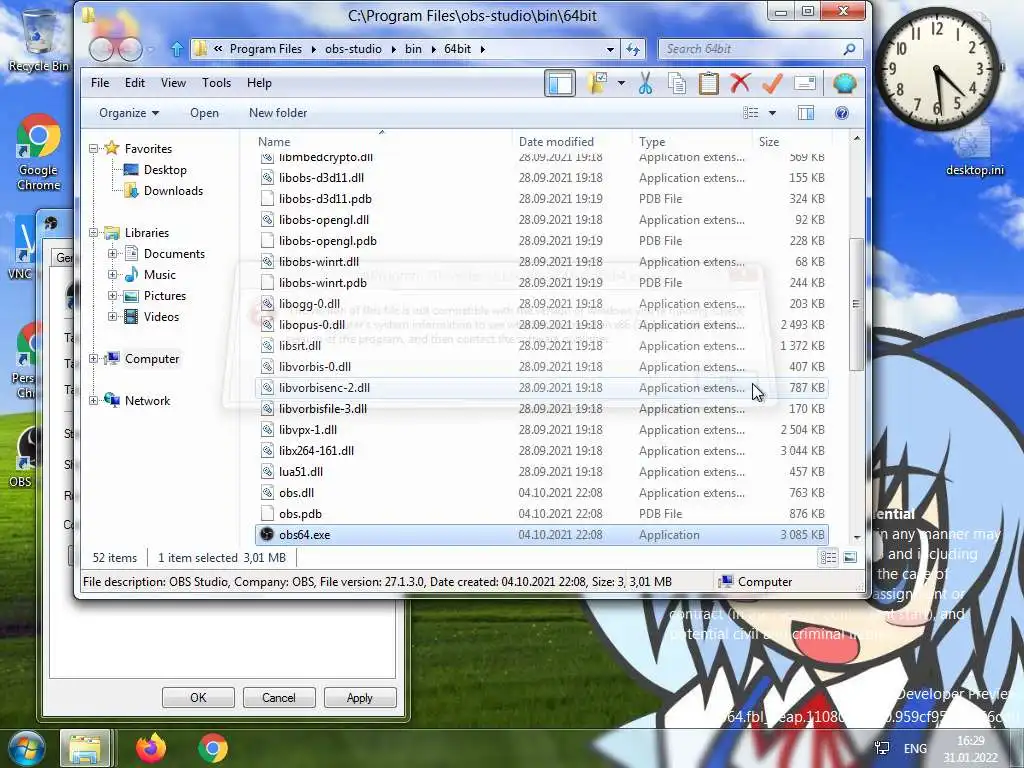Open the Help menu
This screenshot has height=768, width=1024.
click(x=259, y=83)
